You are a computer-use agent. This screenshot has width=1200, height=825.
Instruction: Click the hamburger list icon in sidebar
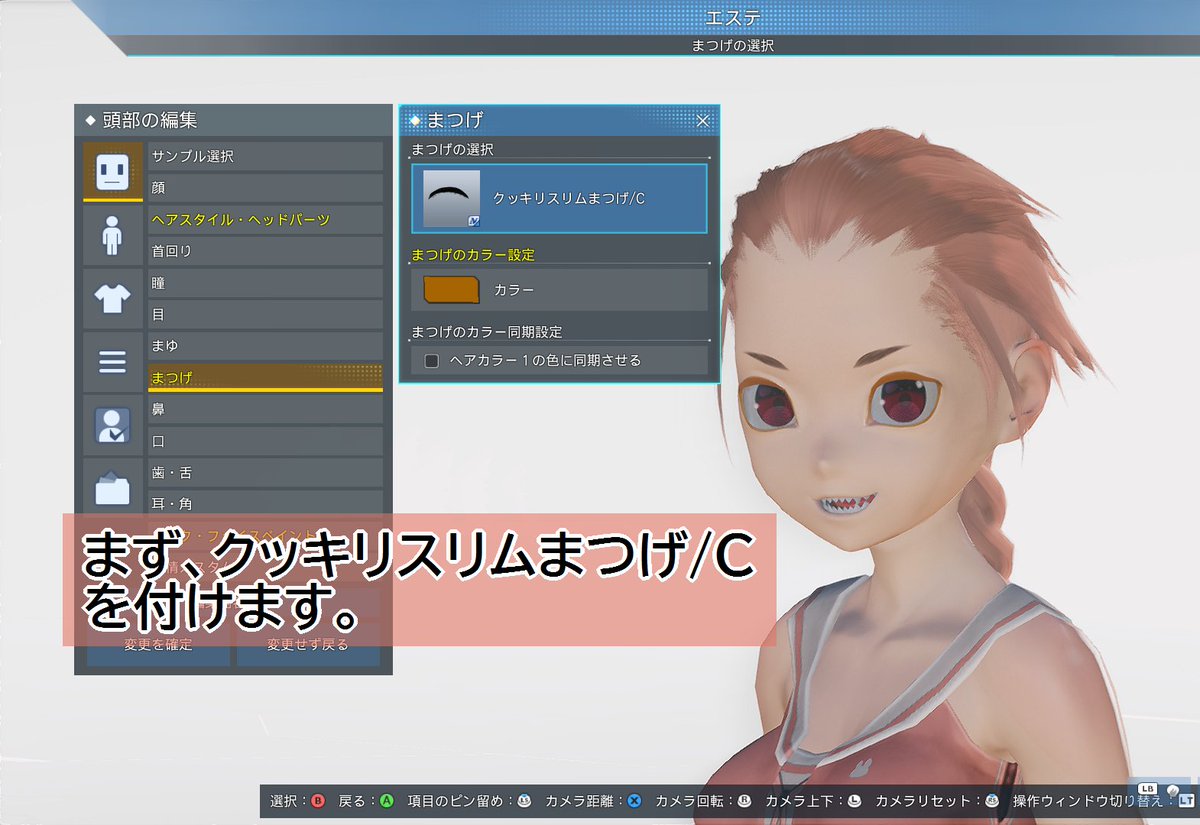(112, 362)
